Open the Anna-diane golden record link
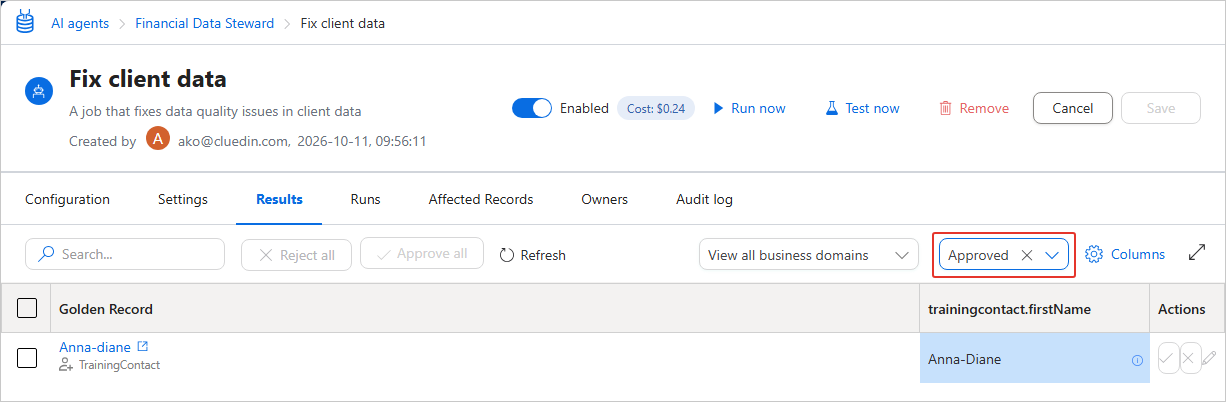This screenshot has width=1226, height=402. tap(95, 347)
